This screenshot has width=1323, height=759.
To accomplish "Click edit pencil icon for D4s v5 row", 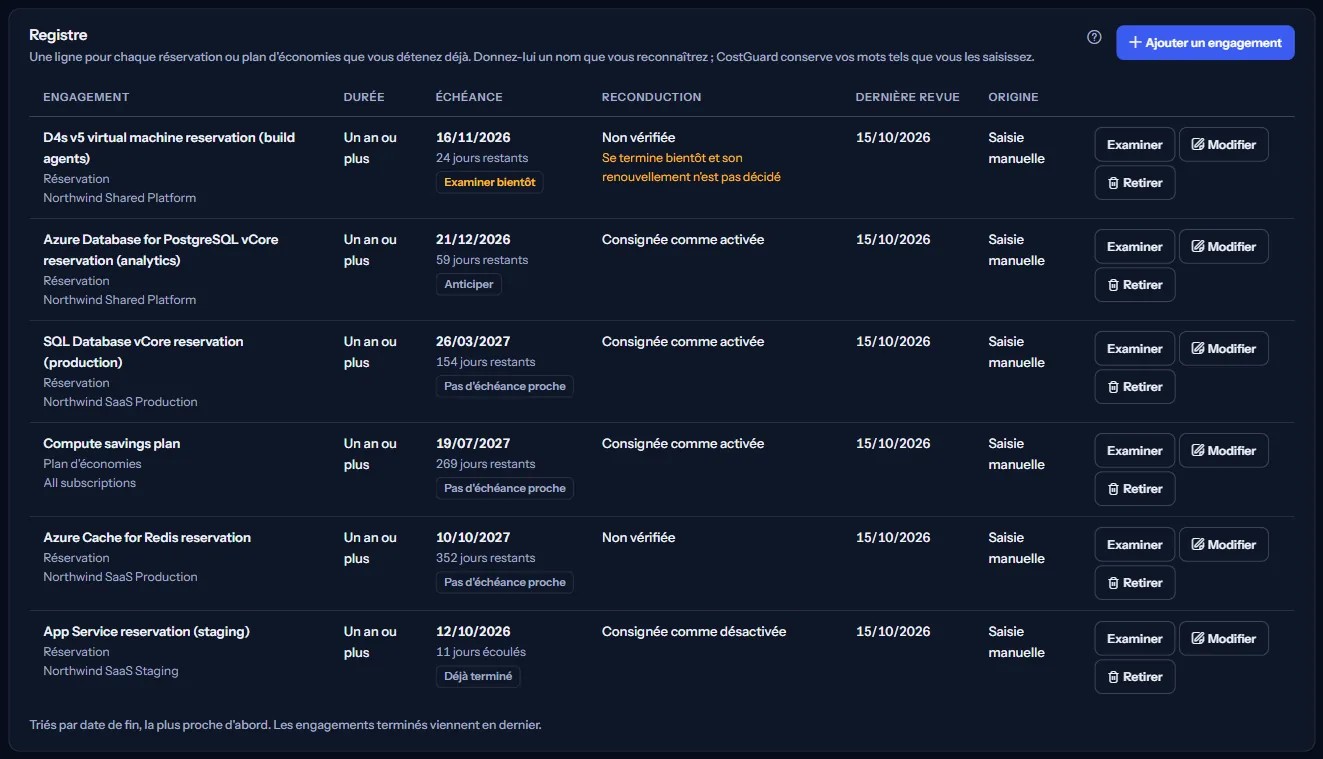I will 1197,145.
